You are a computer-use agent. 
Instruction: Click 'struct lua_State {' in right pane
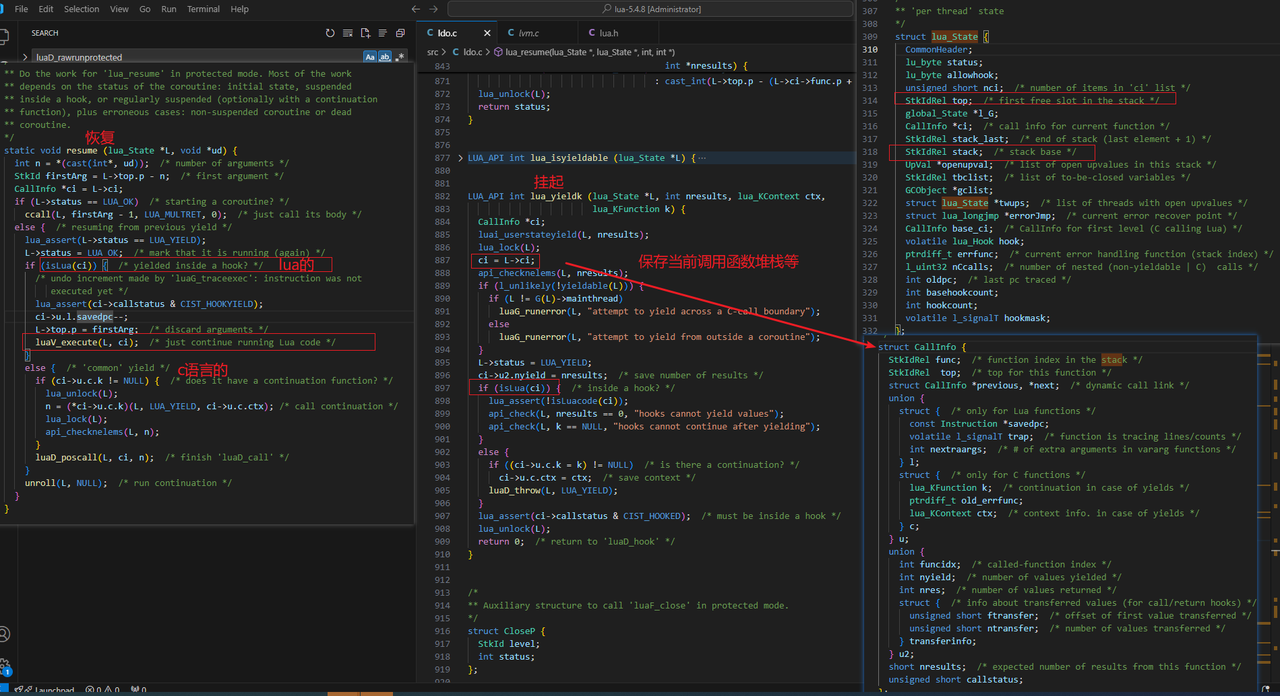click(x=942, y=37)
